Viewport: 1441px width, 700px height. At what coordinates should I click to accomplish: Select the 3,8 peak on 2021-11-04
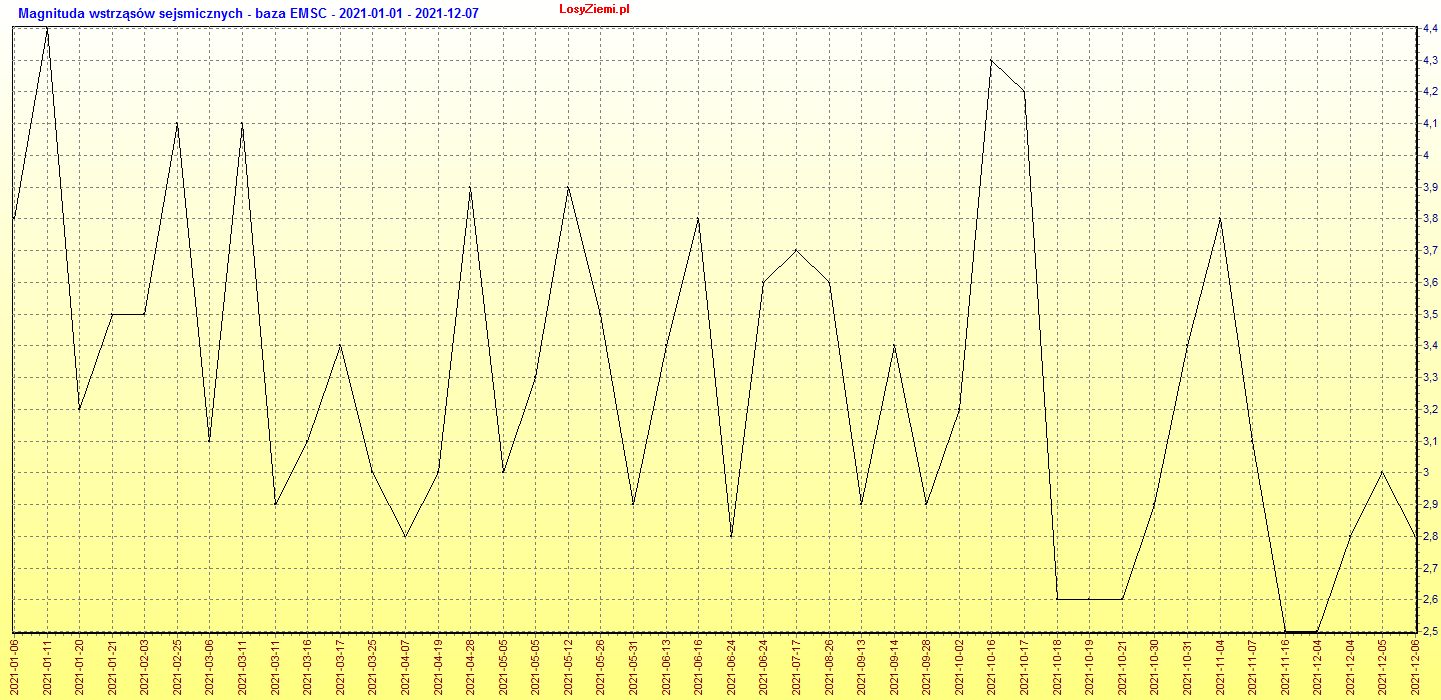(1219, 219)
